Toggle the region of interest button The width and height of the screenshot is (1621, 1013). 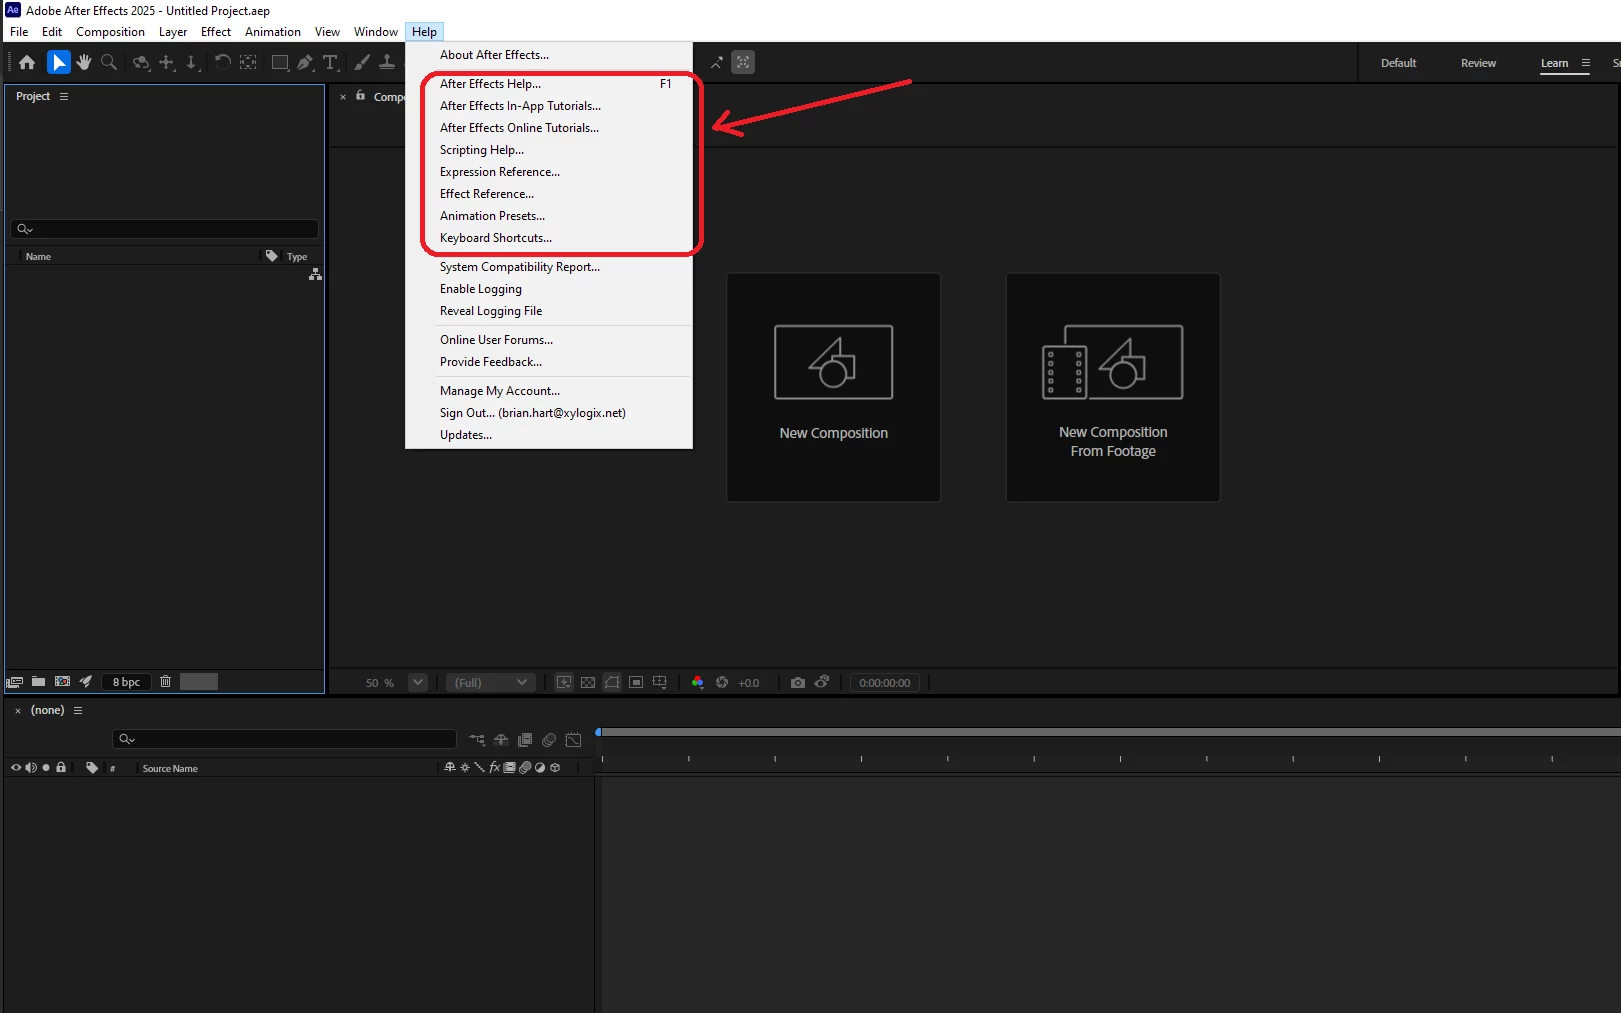636,682
